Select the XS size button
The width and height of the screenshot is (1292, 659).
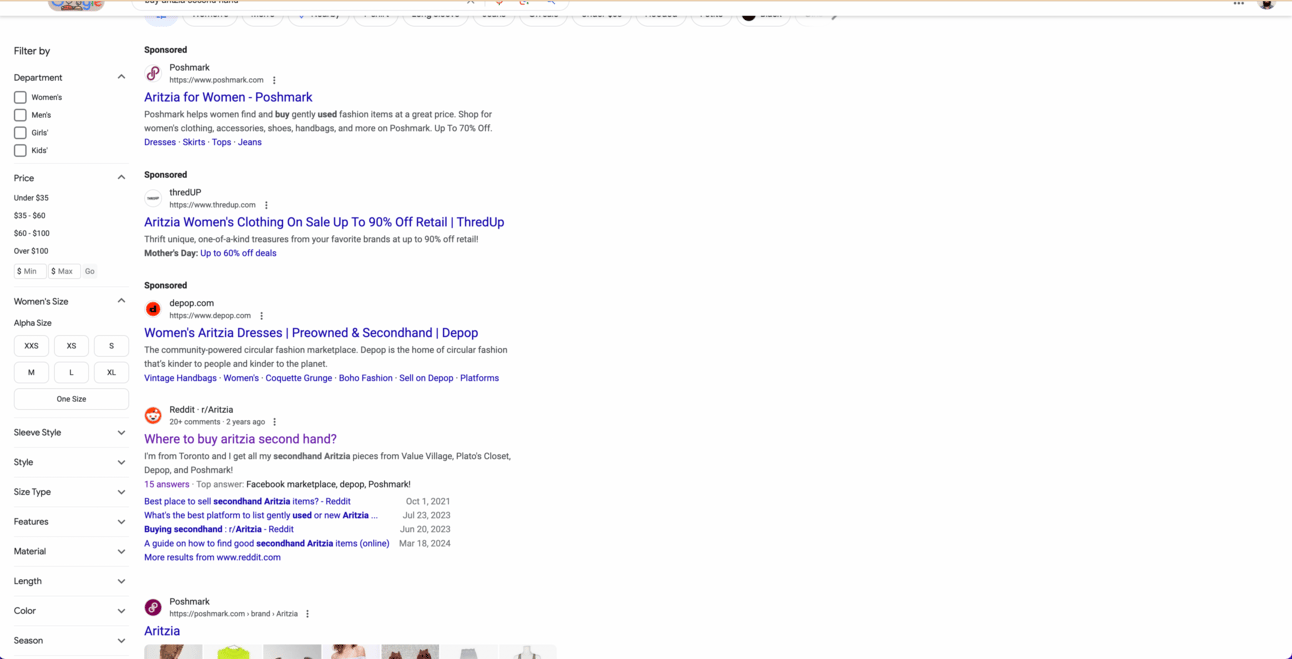pos(71,346)
